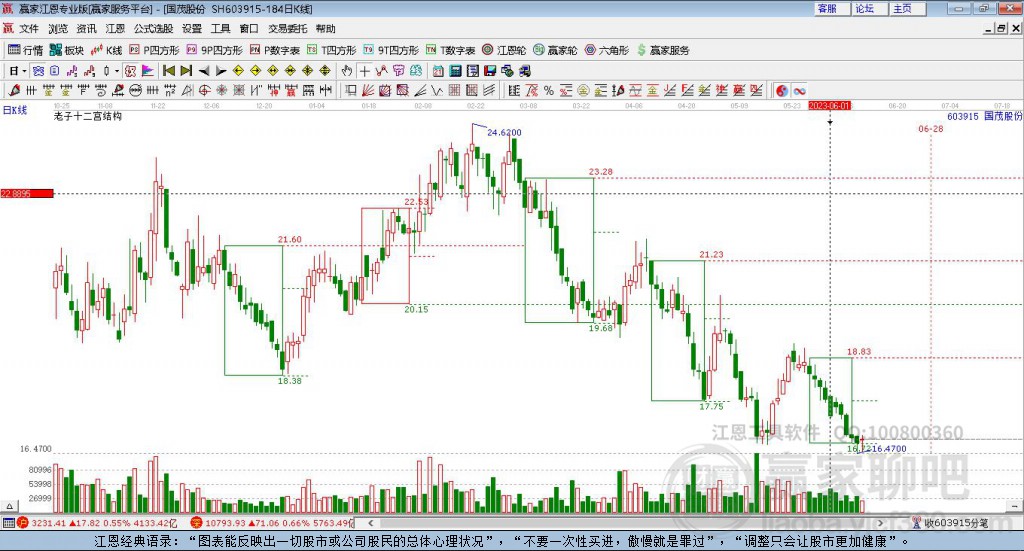1024x551 pixels.
Task: Click the grid icon at status bar start
Action: 8,523
